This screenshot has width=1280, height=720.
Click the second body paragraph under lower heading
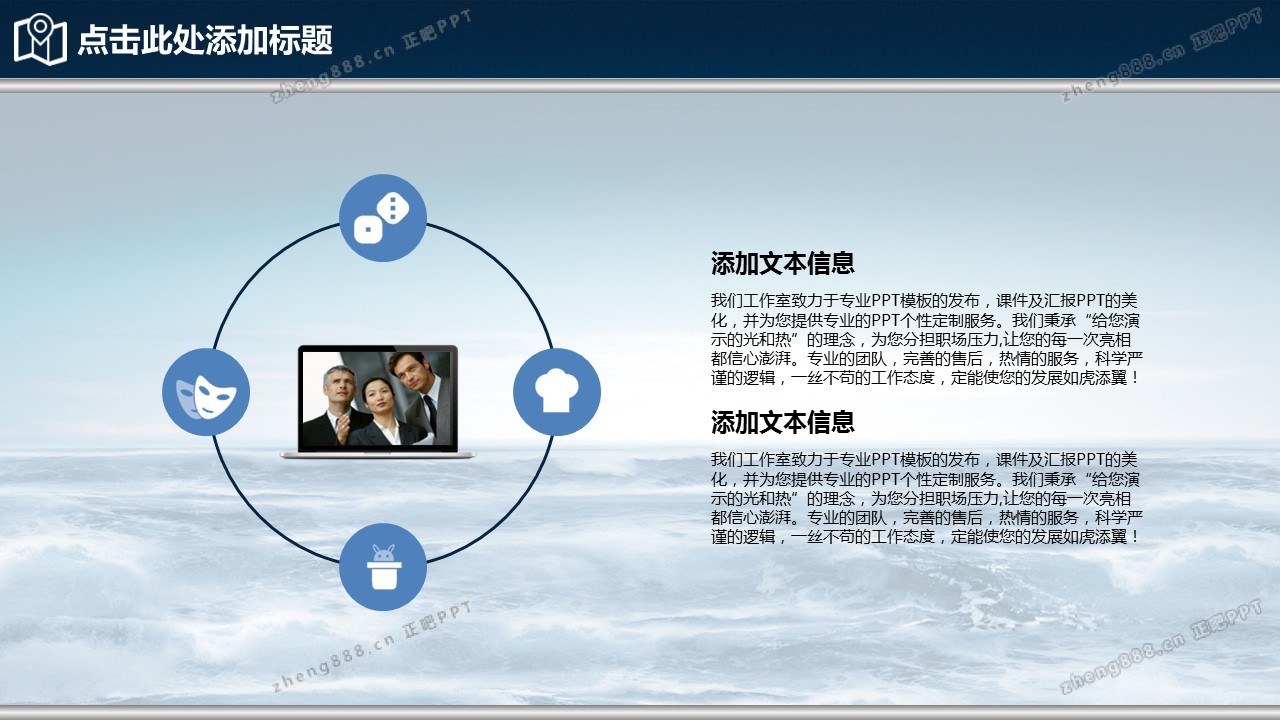click(x=926, y=498)
